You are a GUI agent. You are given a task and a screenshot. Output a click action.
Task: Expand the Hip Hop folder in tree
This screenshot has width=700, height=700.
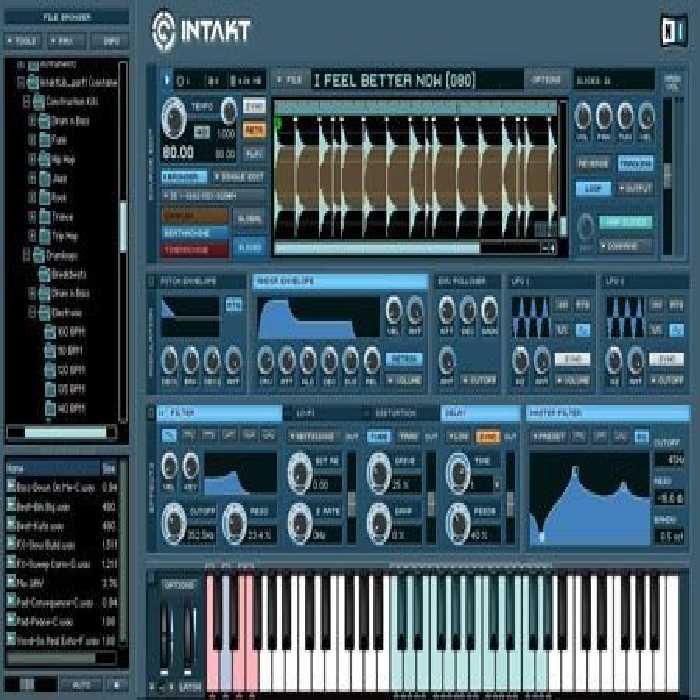[32, 159]
